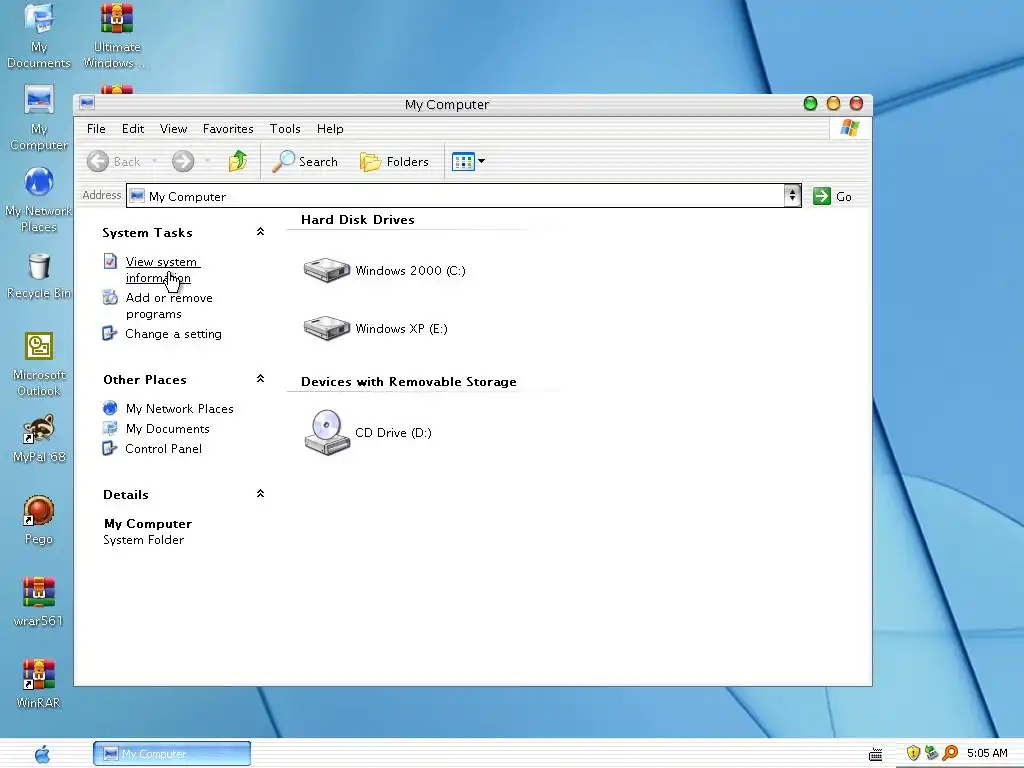The height and width of the screenshot is (768, 1024).
Task: Go up one folder level
Action: click(238, 161)
